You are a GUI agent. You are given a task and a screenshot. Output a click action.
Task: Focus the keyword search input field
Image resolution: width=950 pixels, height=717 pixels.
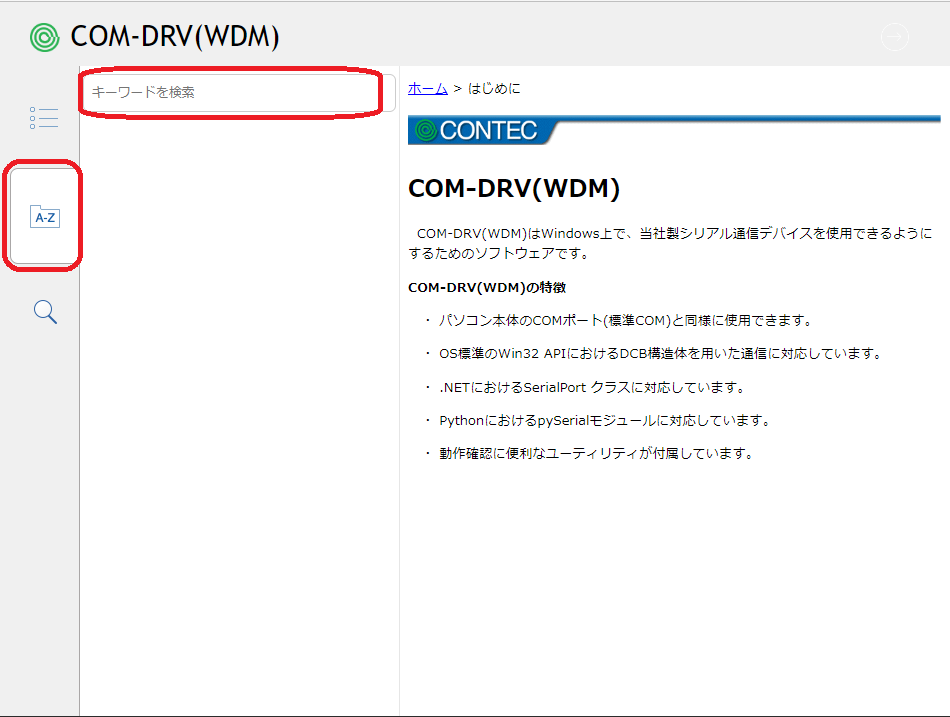tap(238, 92)
